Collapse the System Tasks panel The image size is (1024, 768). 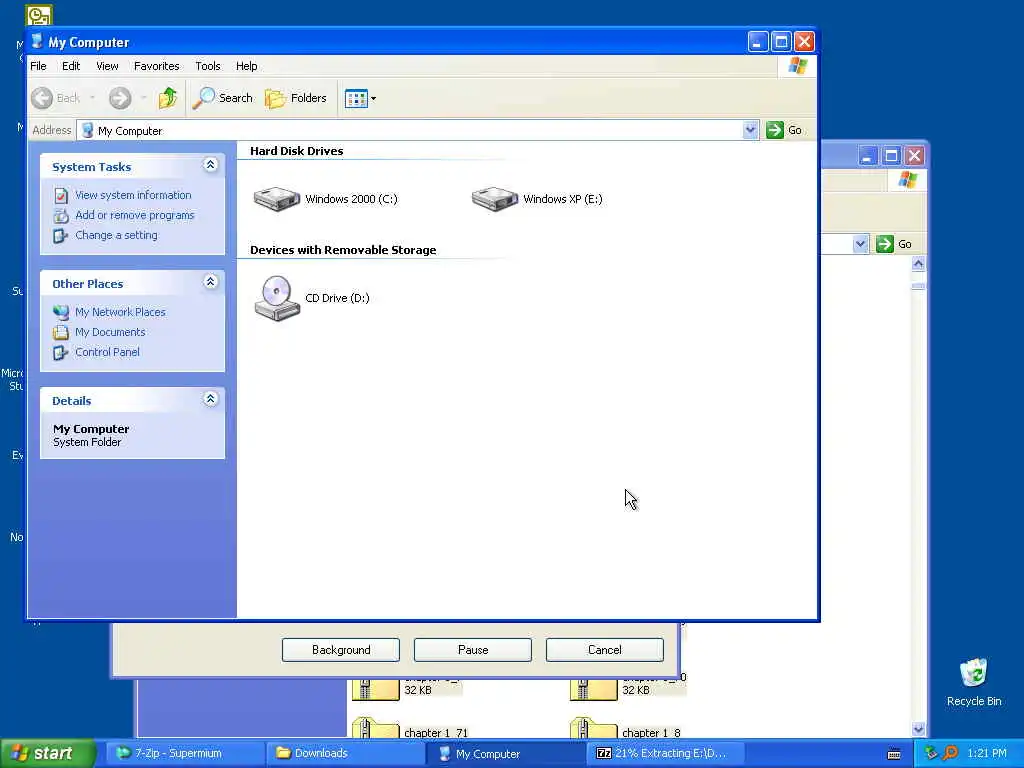(210, 165)
